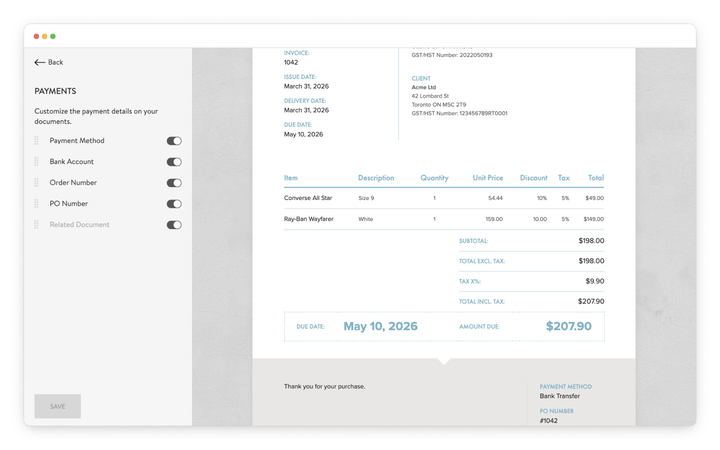
Task: Click address line 42 Lombard St
Action: point(430,96)
